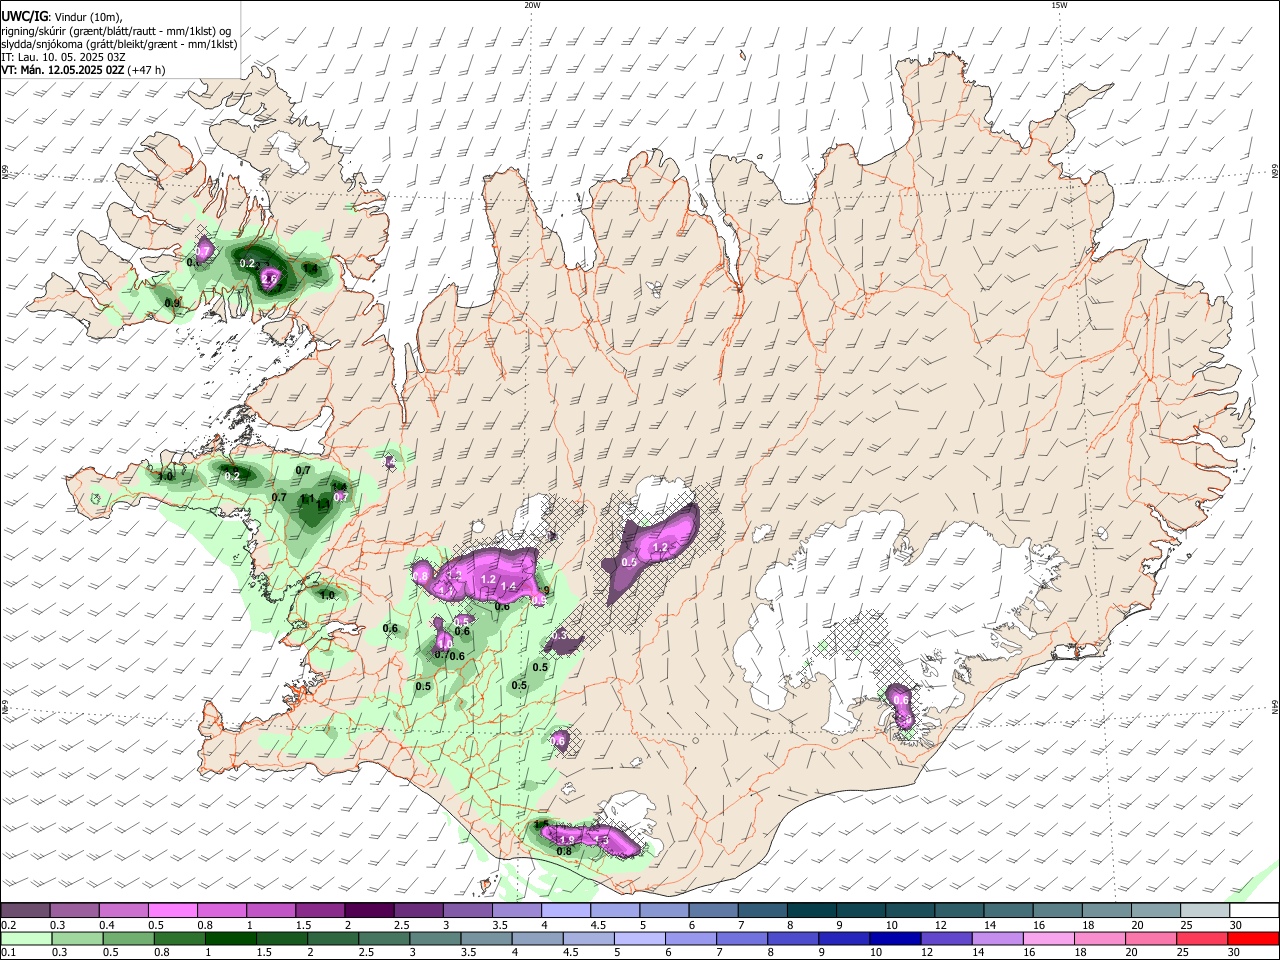The width and height of the screenshot is (1280, 960).
Task: Click the 'slydda/snjókoma' legend description line
Action: pos(119,44)
